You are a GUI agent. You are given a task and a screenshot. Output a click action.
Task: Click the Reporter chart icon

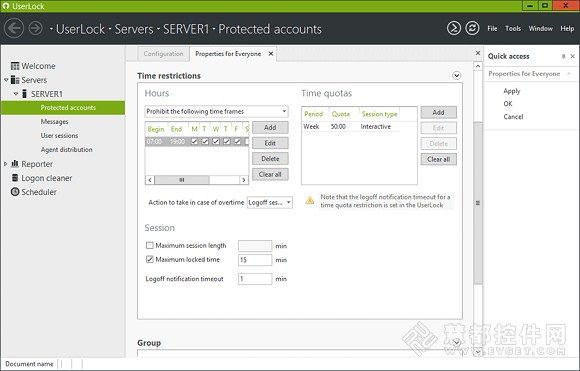tap(15, 163)
